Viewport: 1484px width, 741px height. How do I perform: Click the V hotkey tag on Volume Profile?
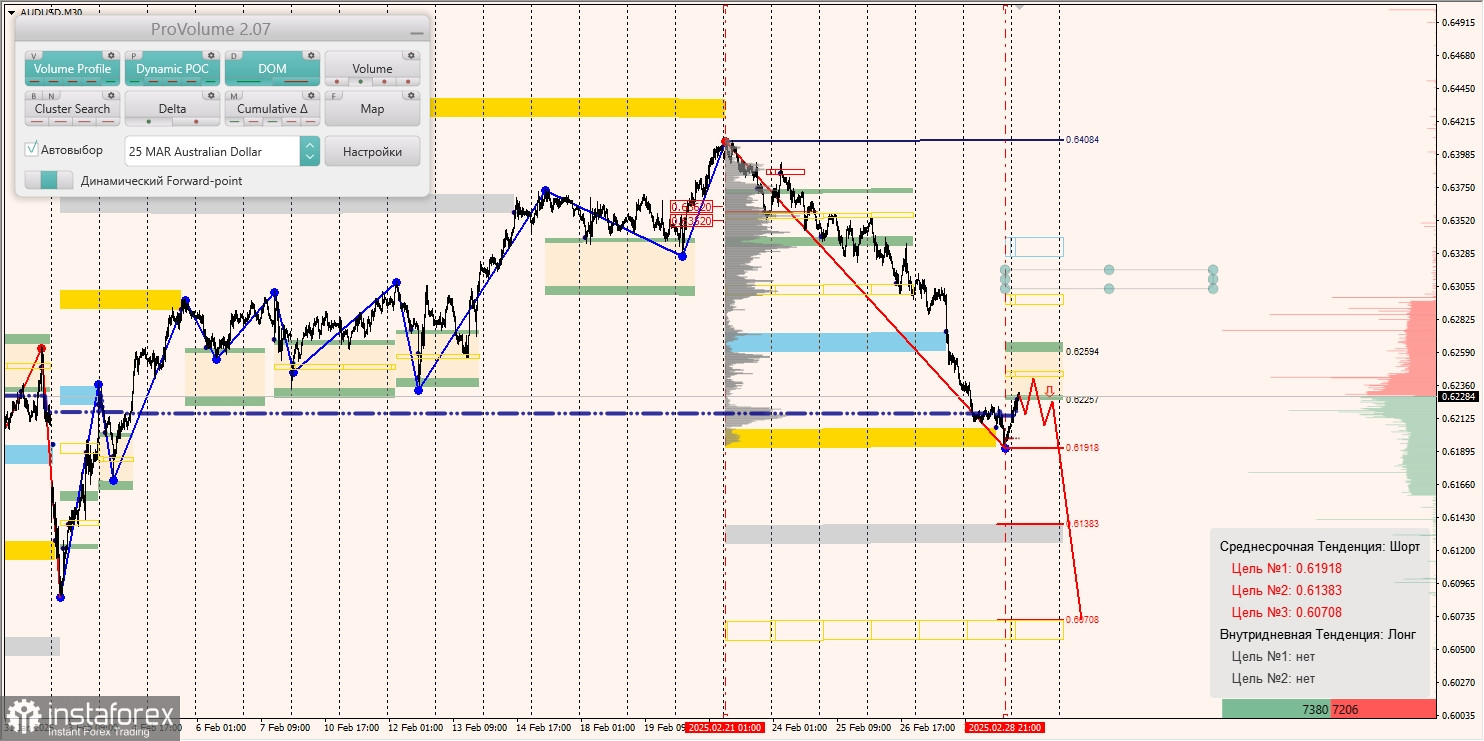[34, 56]
